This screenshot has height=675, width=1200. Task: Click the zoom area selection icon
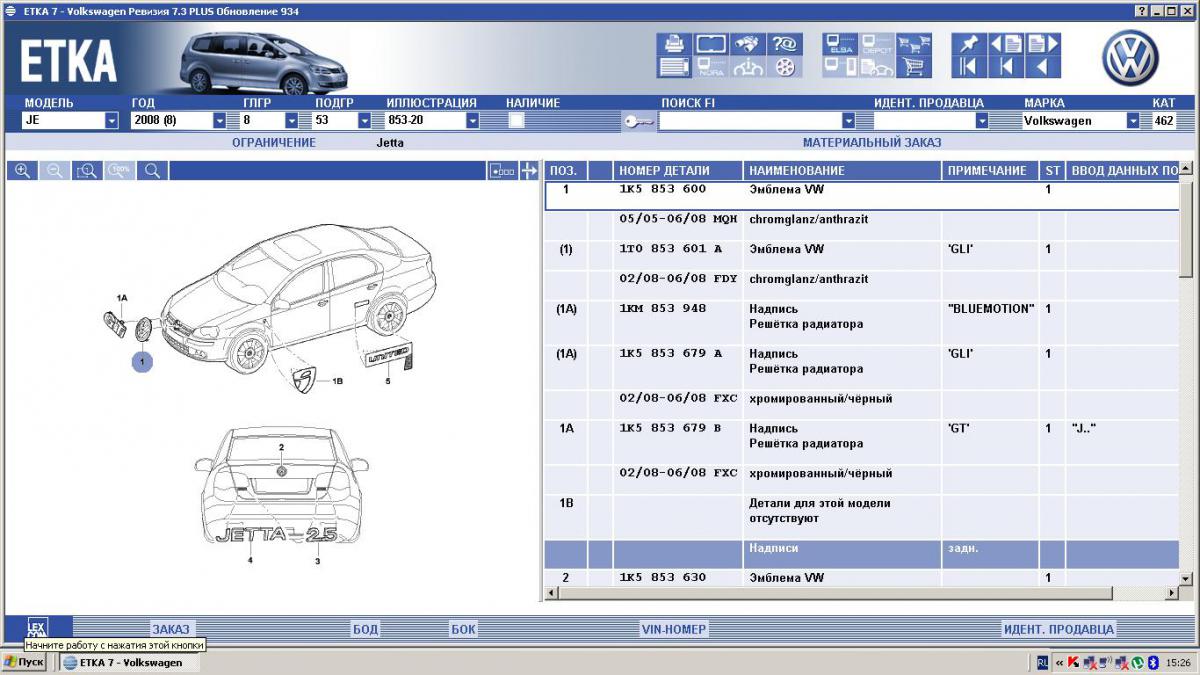(87, 171)
